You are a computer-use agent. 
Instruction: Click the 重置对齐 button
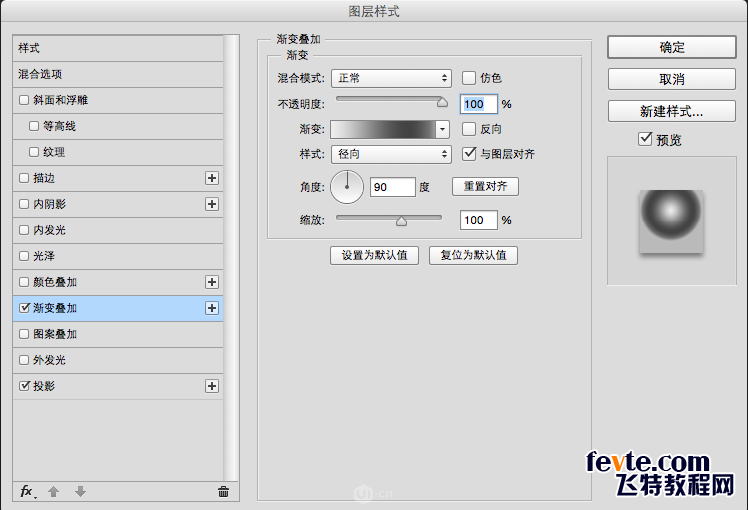tap(485, 186)
